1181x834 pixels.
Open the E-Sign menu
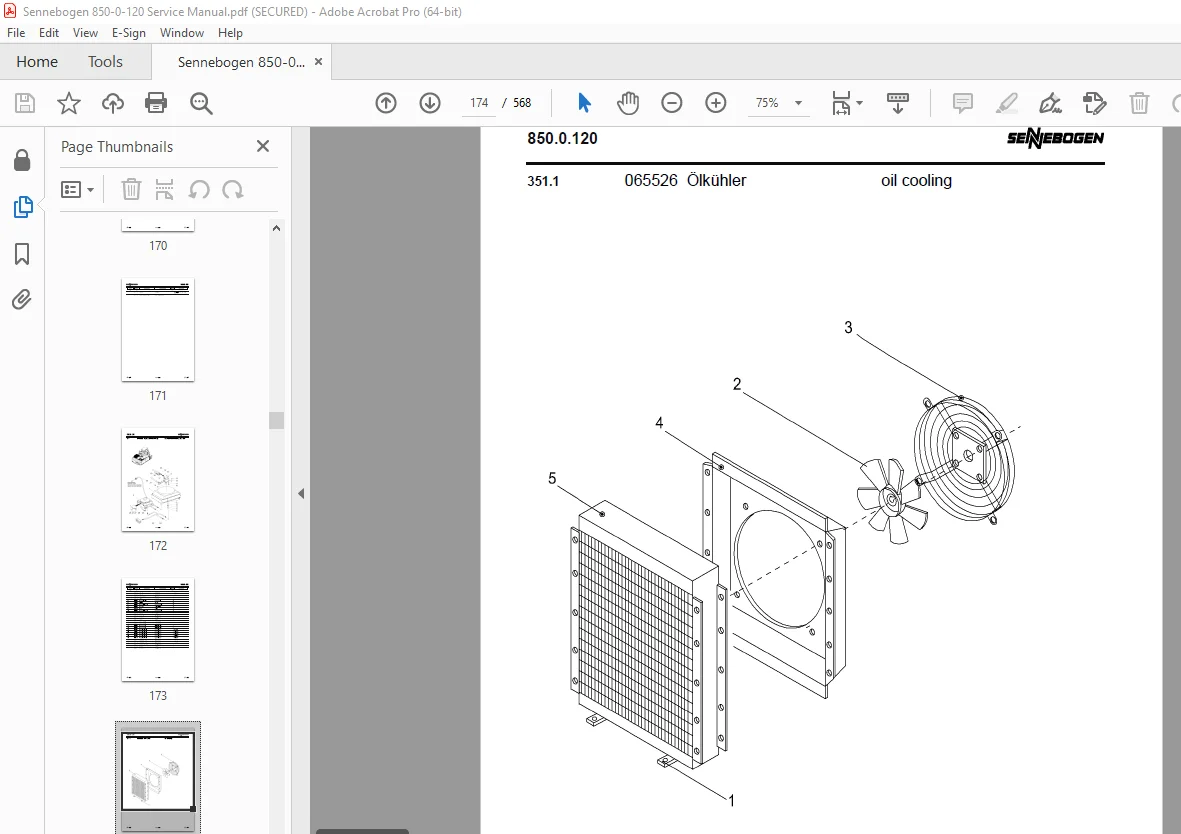click(x=129, y=33)
